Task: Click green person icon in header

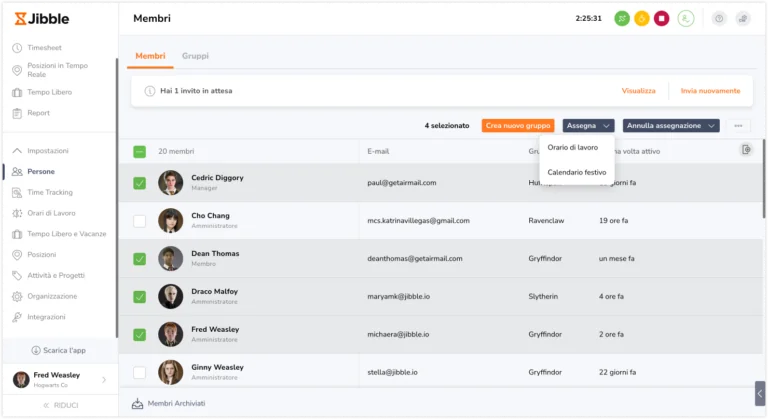Action: (x=686, y=19)
